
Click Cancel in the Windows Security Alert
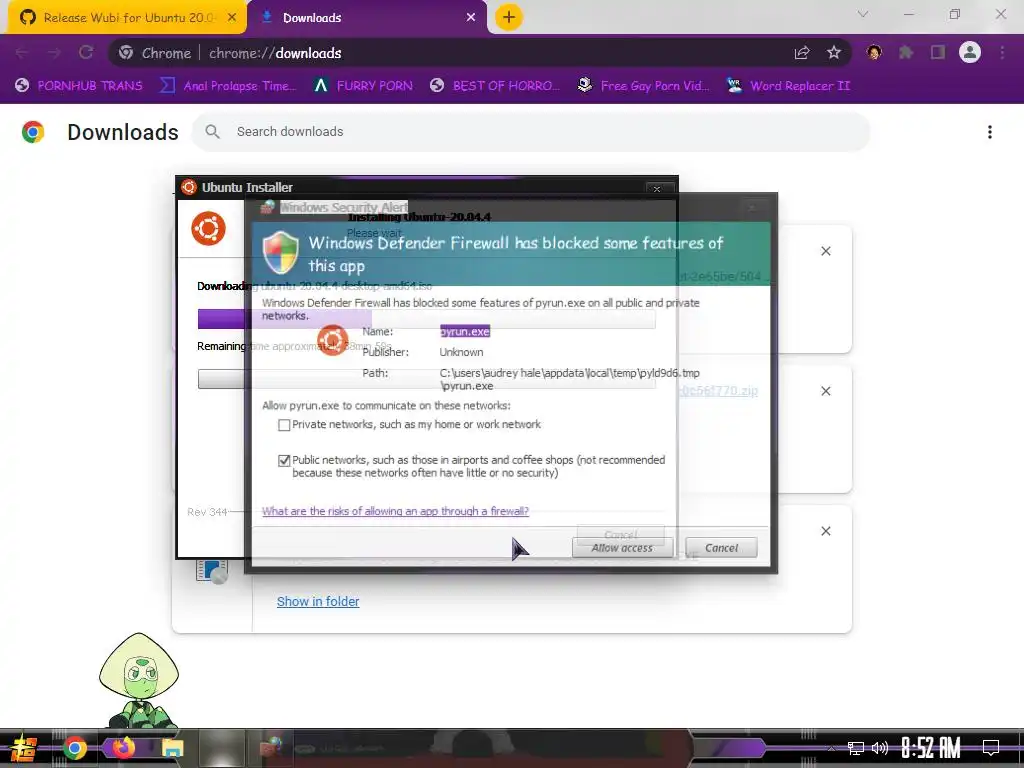pyautogui.click(x=721, y=548)
